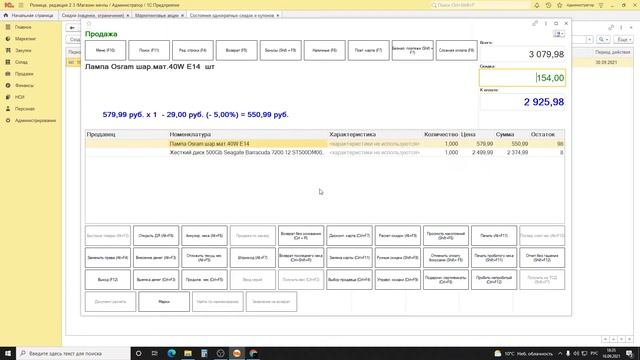Click Управл. скидки (Ctrl+F9) button
The height and width of the screenshot is (360, 640).
[398, 280]
